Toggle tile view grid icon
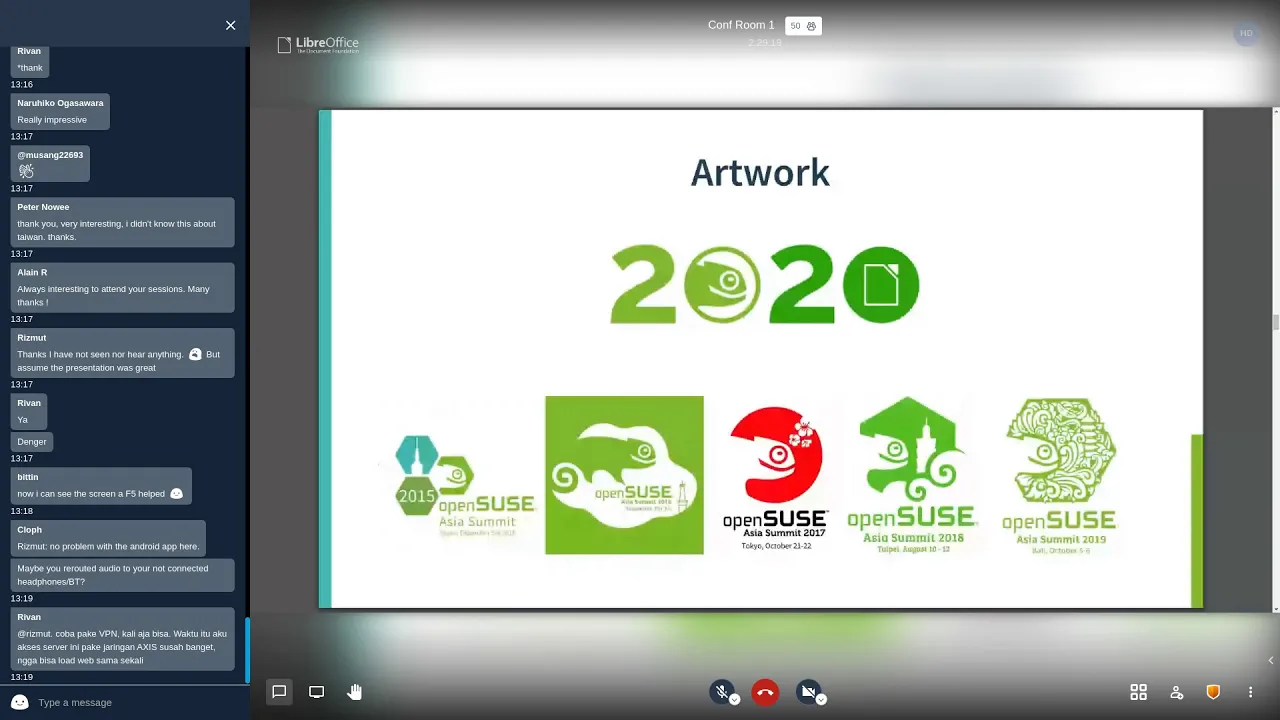1280x720 pixels. click(x=1138, y=692)
